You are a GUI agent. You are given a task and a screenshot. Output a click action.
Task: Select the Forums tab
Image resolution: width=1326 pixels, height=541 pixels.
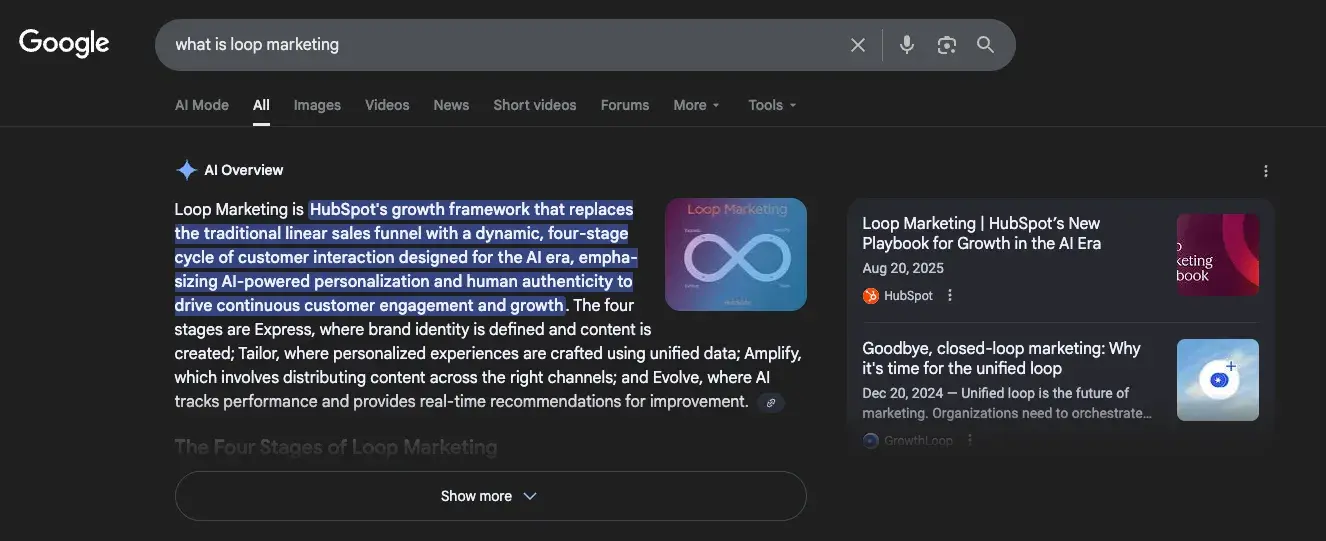[x=625, y=105]
